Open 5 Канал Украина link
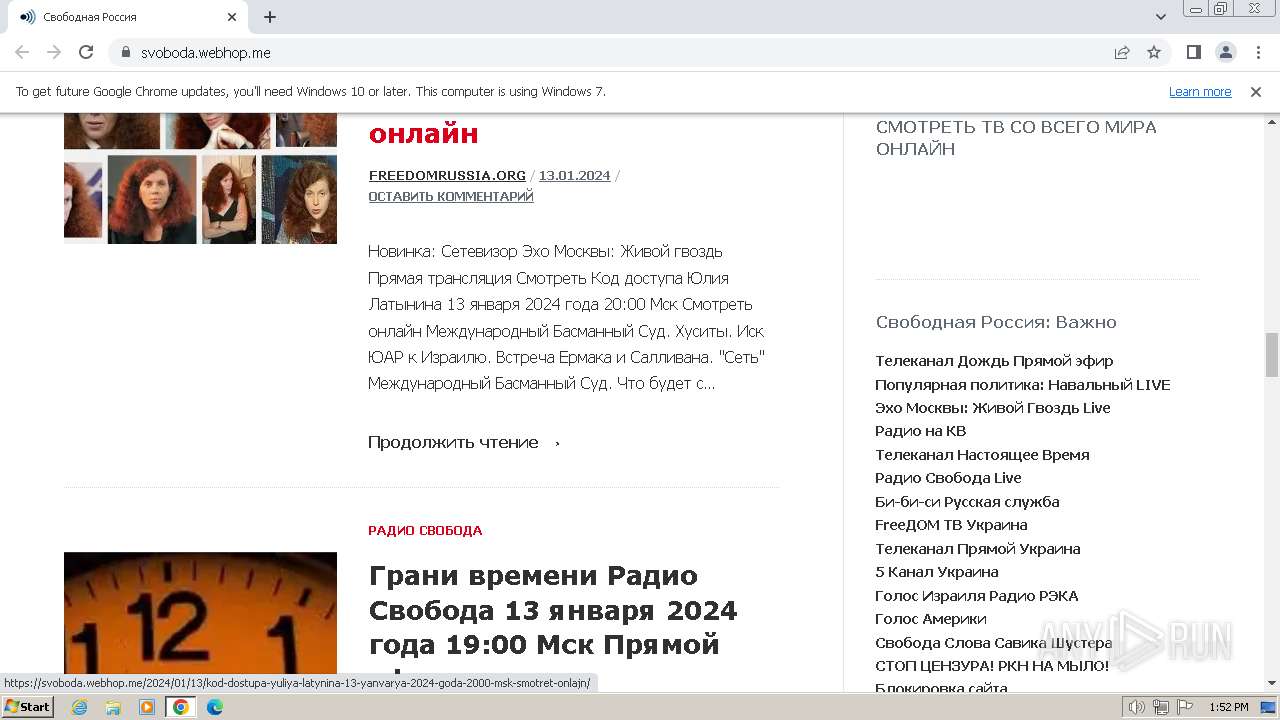The height and width of the screenshot is (720, 1280). click(x=936, y=572)
